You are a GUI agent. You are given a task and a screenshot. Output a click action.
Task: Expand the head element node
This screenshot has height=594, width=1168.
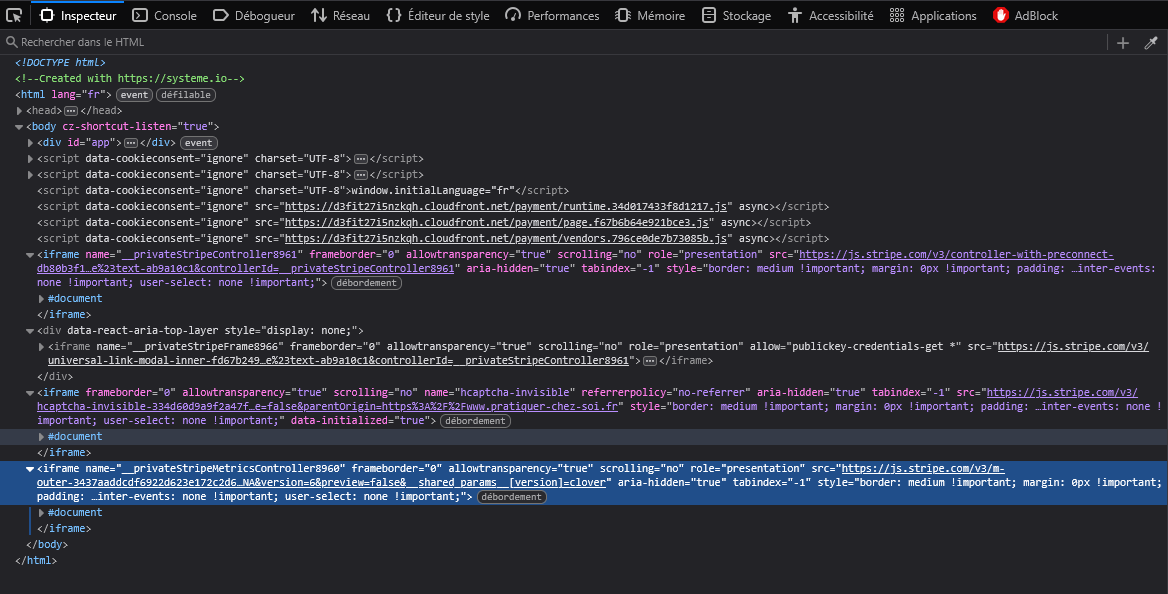pos(20,111)
